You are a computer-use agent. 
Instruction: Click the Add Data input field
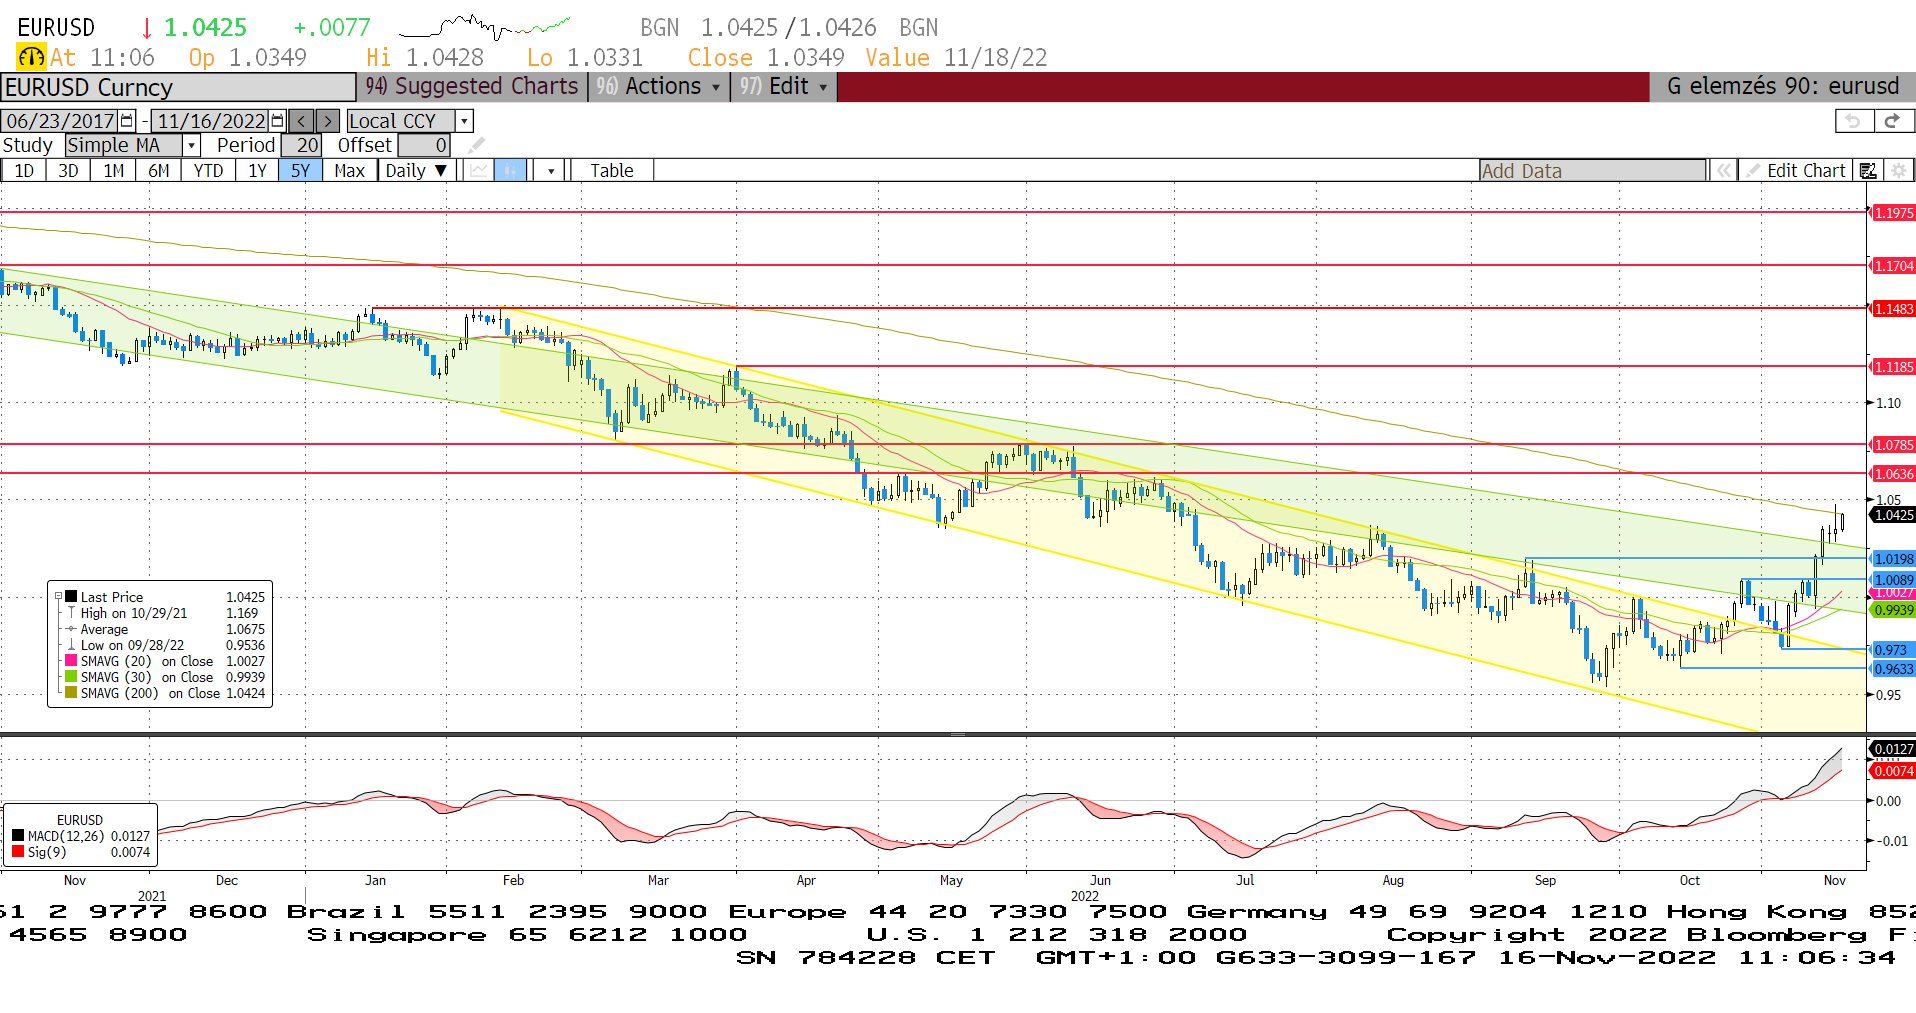pos(1592,171)
